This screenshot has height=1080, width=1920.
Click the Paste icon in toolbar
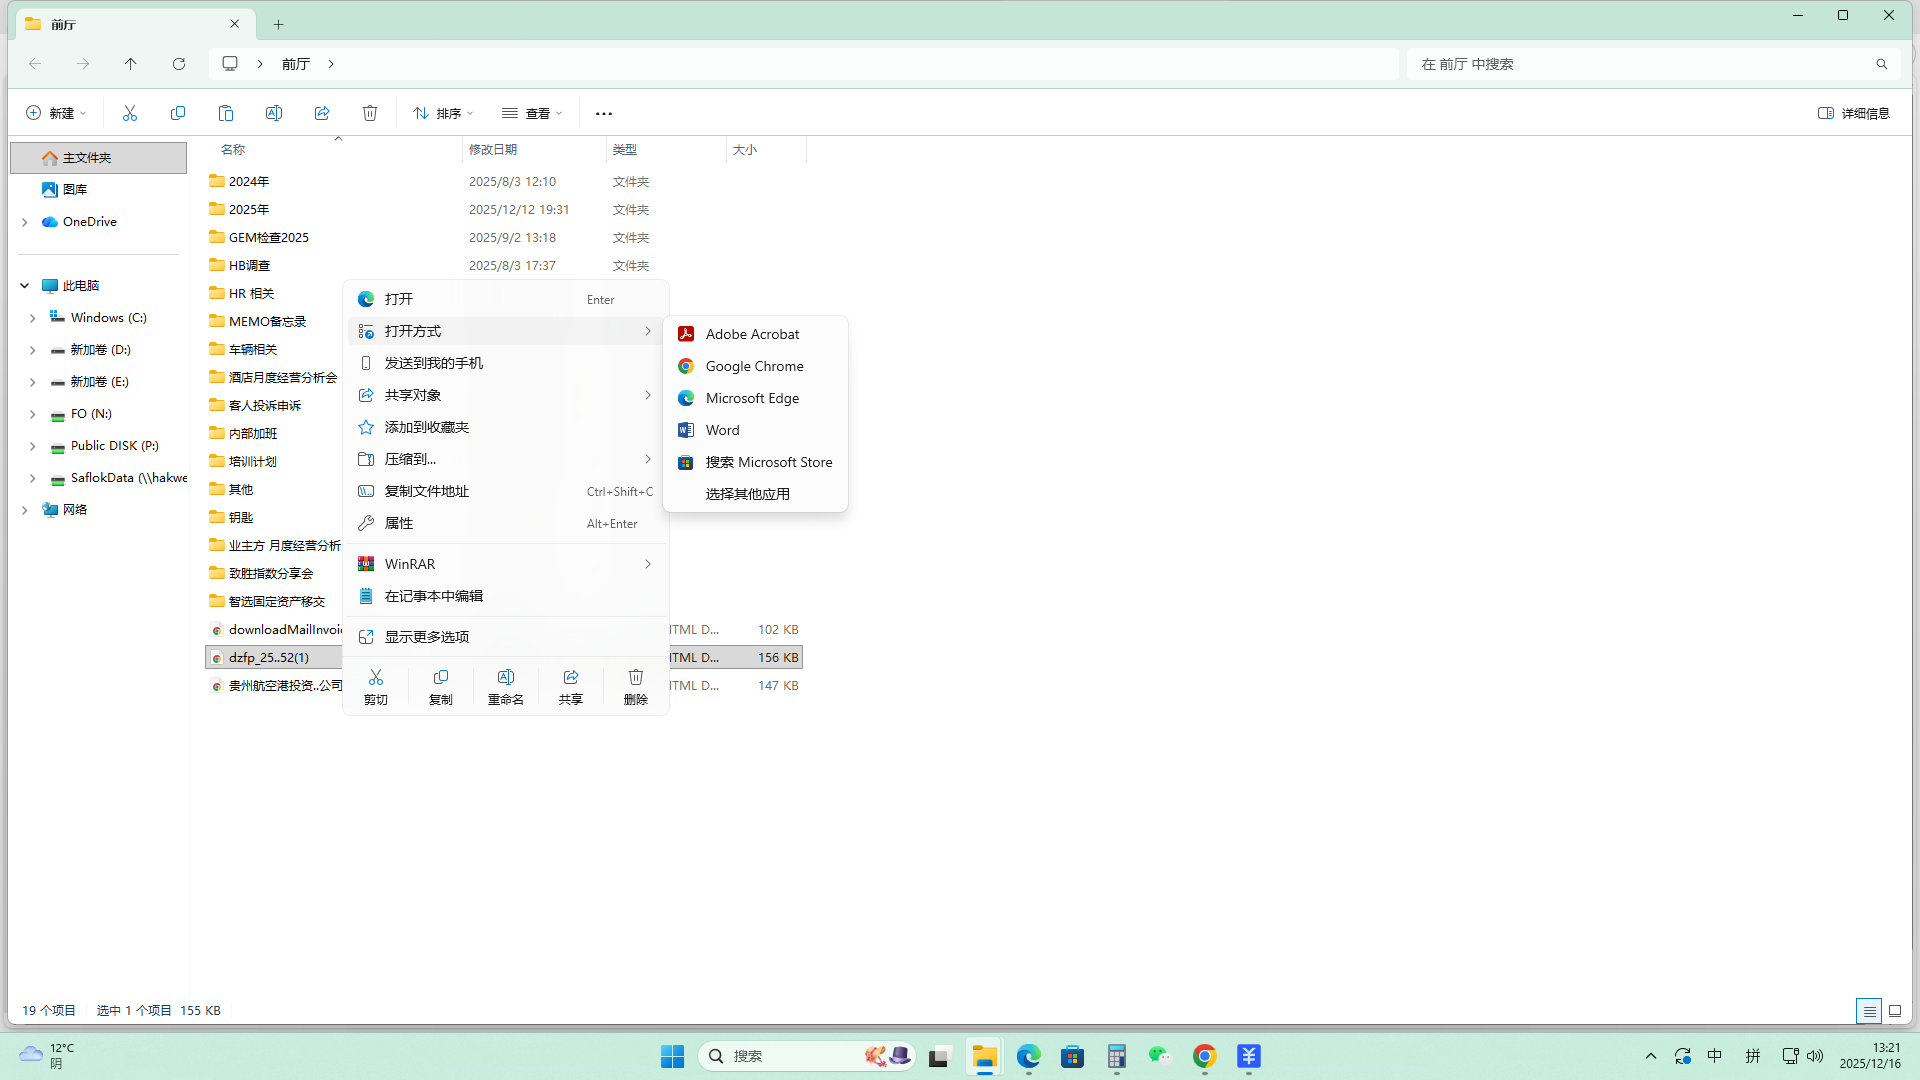click(226, 113)
